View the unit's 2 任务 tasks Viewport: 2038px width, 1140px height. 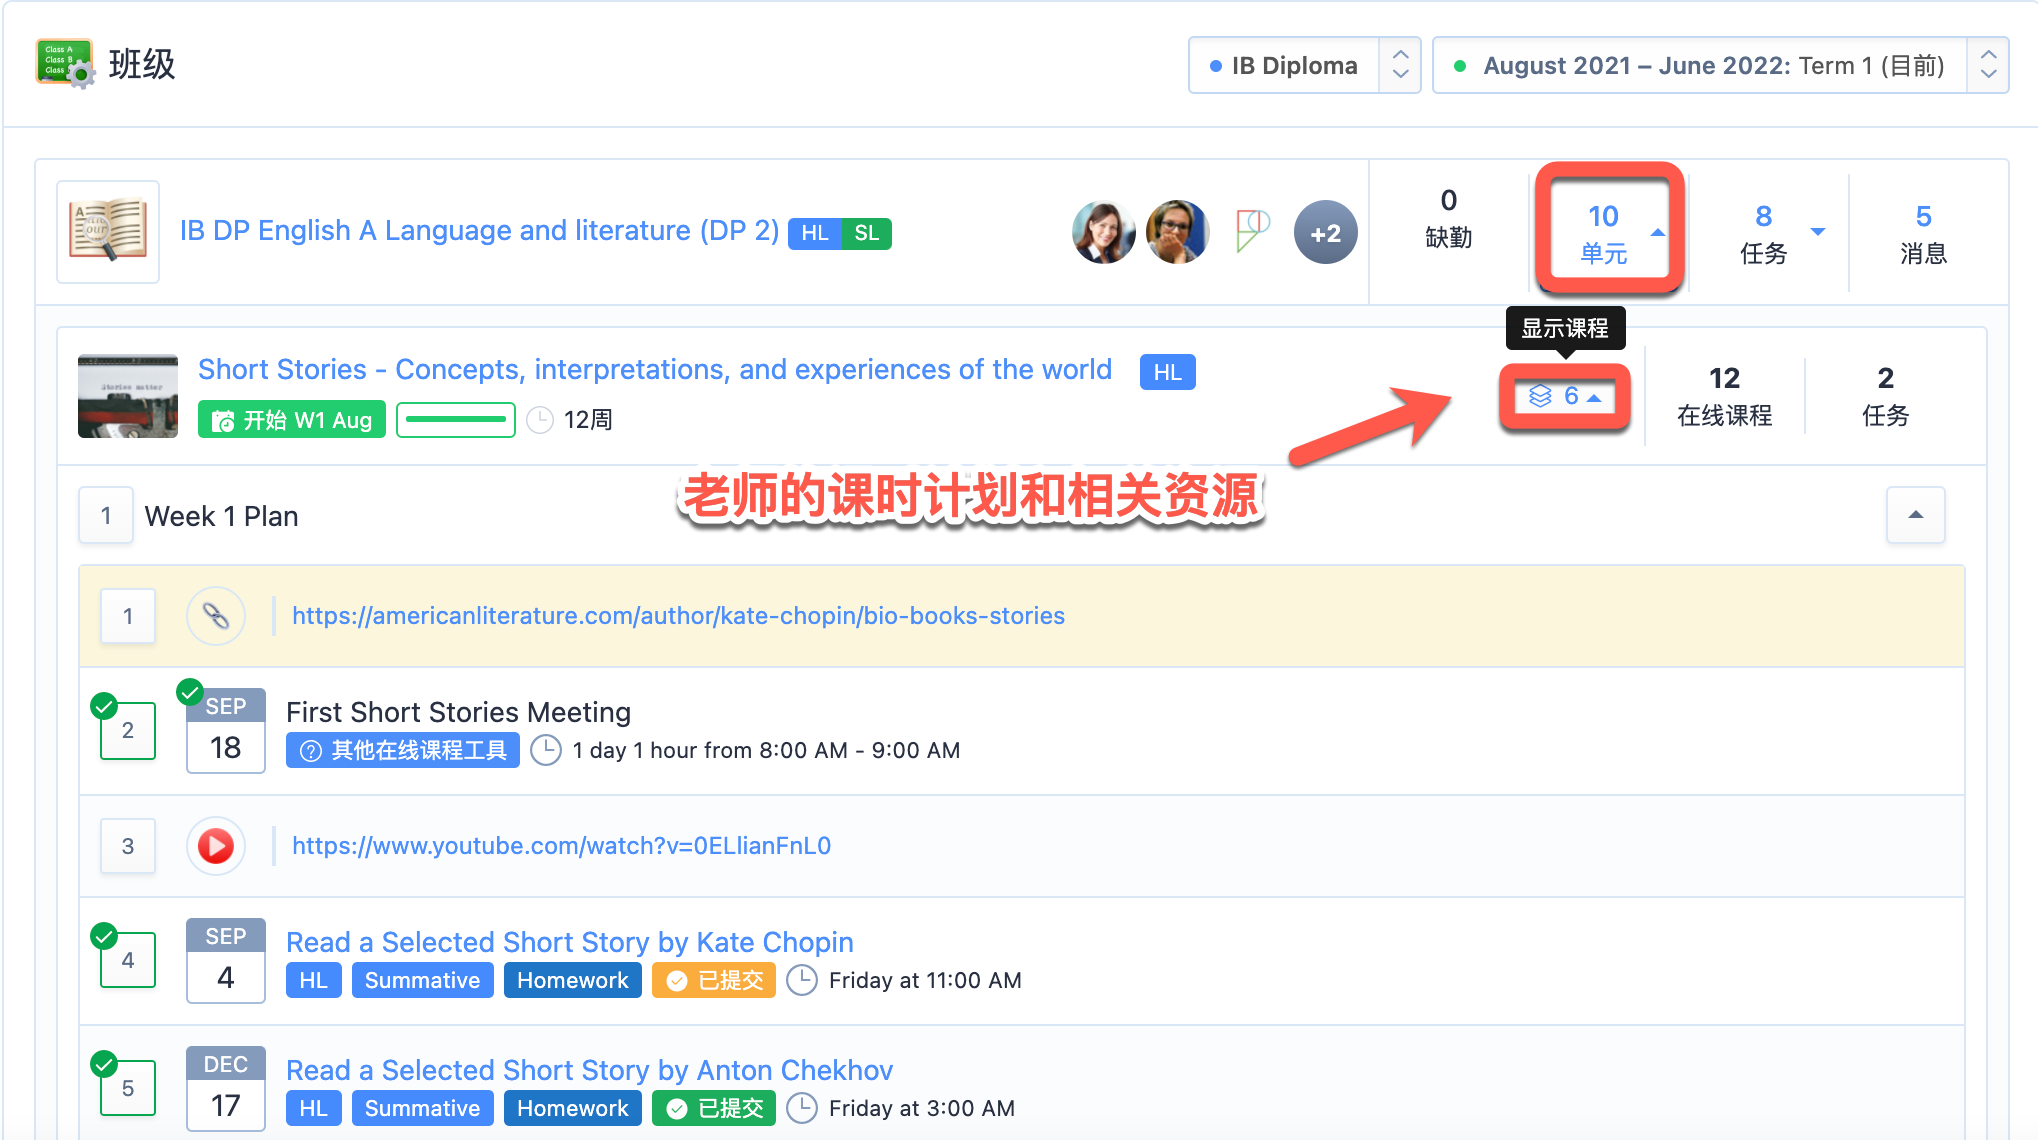point(1886,396)
